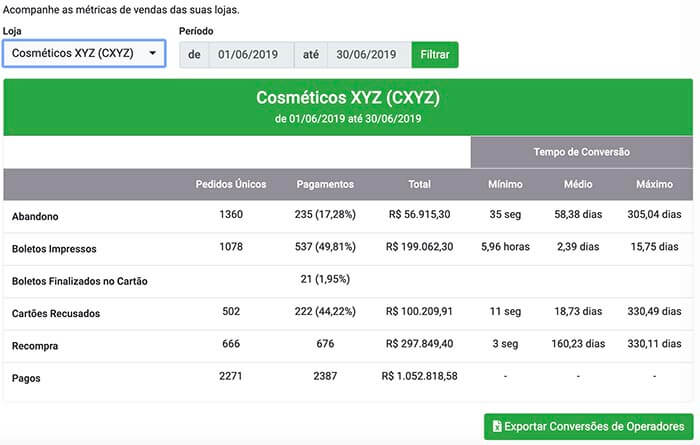Click Exportar Conversões de Operadores button
This screenshot has height=445, width=700.
click(588, 426)
